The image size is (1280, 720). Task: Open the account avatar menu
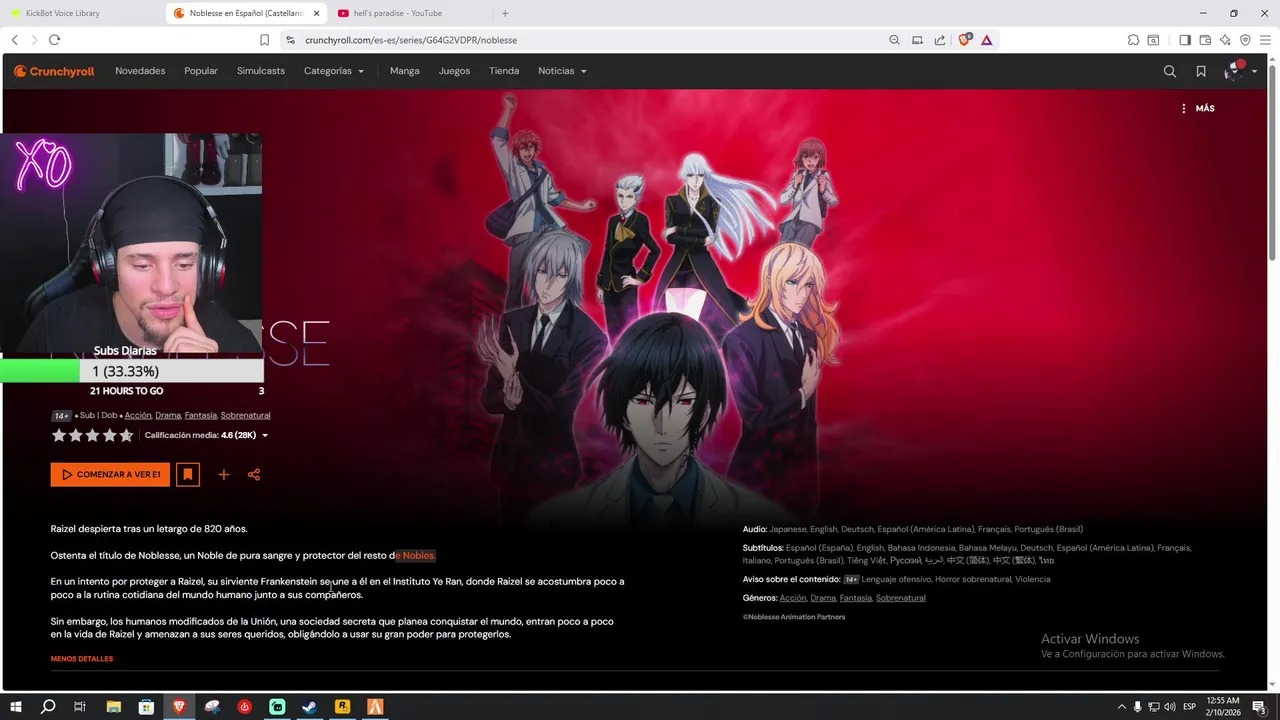(1241, 71)
